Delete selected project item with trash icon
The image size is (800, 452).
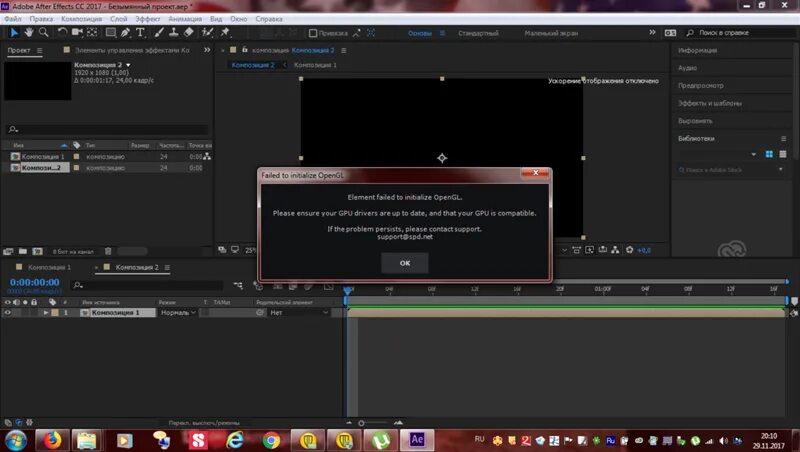point(108,251)
